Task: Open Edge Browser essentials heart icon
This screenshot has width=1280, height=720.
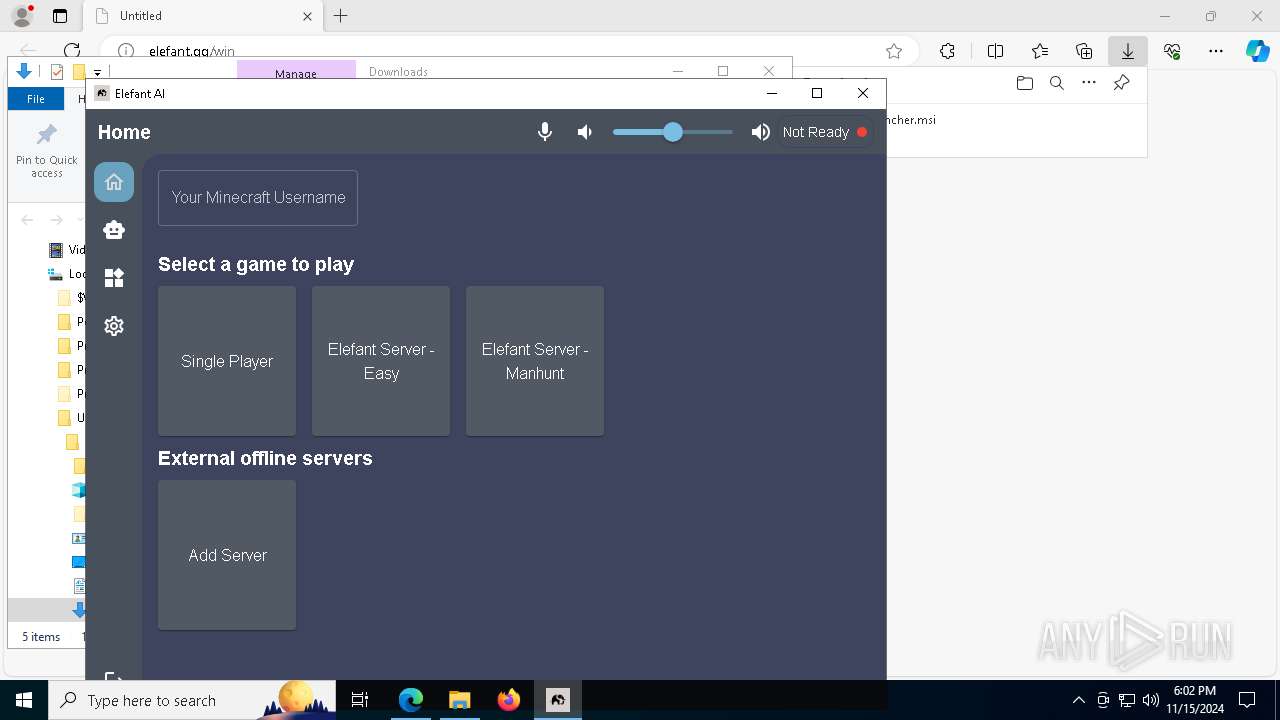Action: [1172, 51]
